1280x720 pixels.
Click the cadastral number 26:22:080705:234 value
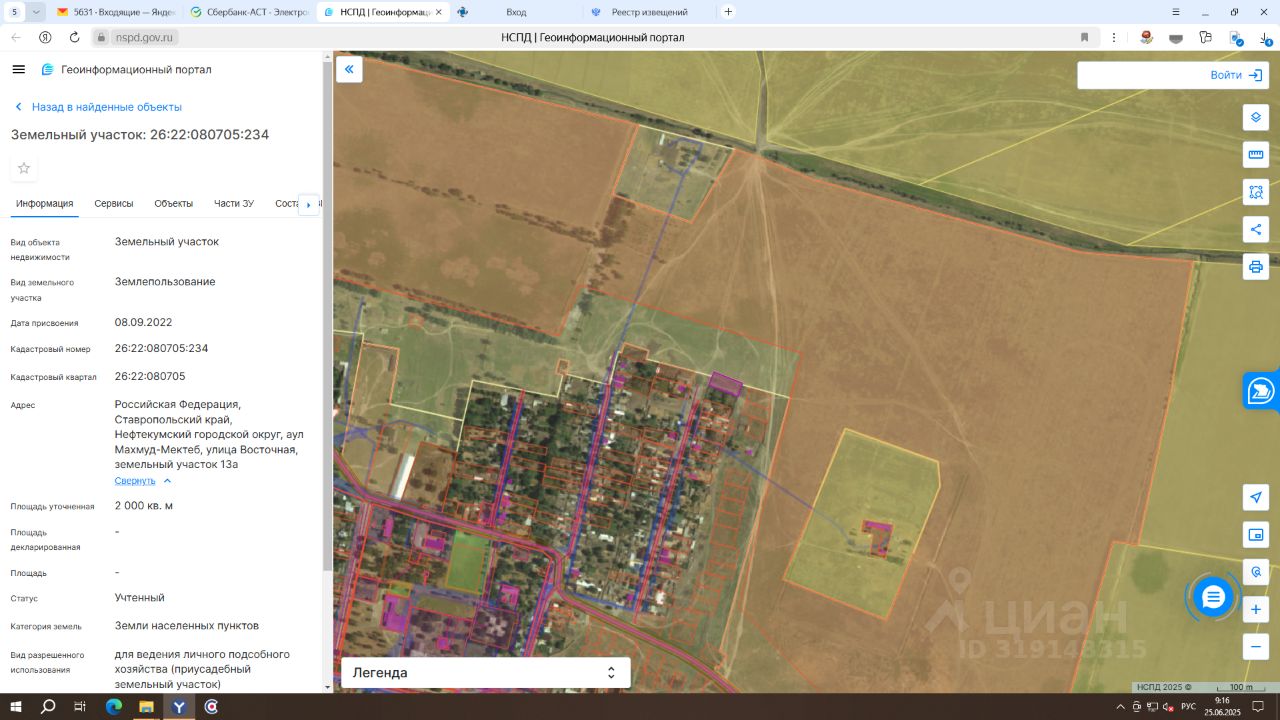tap(162, 349)
